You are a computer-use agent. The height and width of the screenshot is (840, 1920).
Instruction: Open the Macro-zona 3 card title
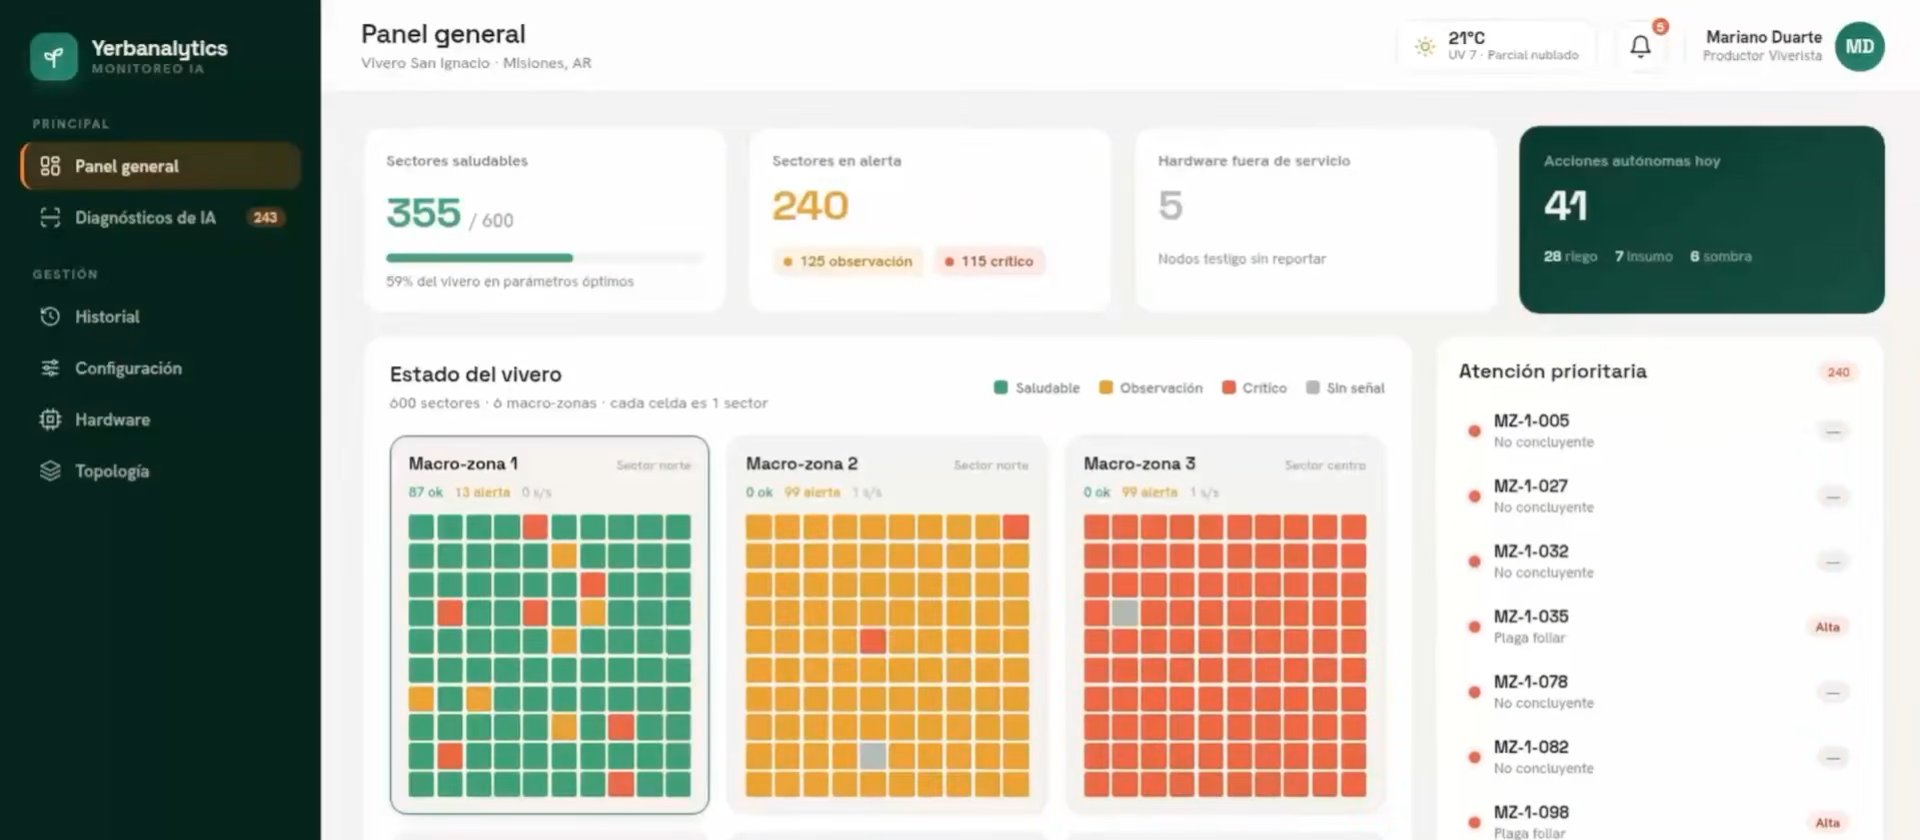[x=1140, y=464]
